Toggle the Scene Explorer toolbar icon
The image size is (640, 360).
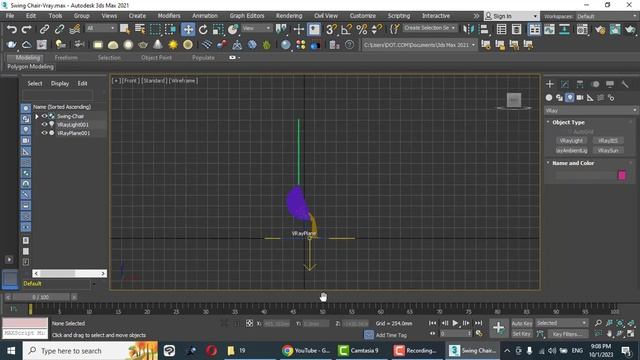coord(501,29)
